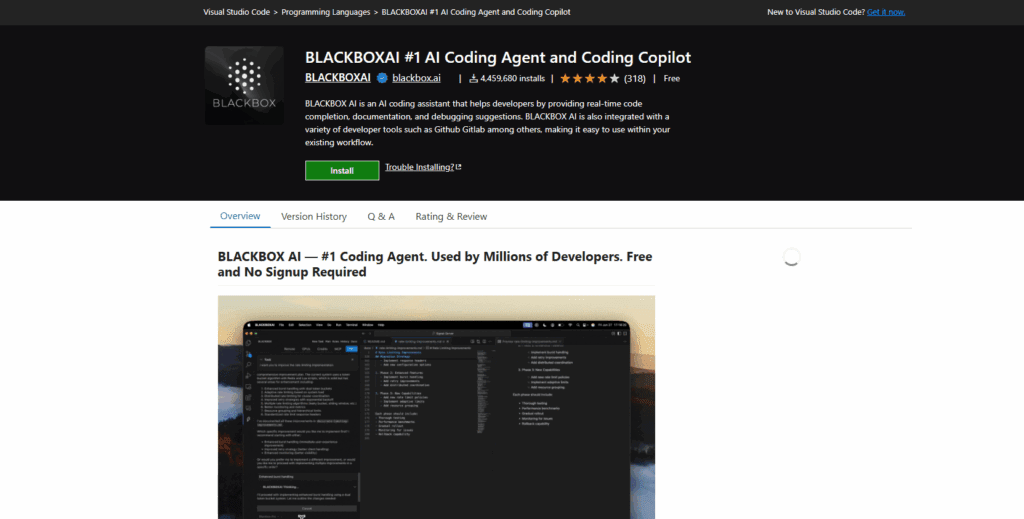
Task: Click the BLACKBOXAI breadcrumb current page text
Action: pyautogui.click(x=476, y=12)
